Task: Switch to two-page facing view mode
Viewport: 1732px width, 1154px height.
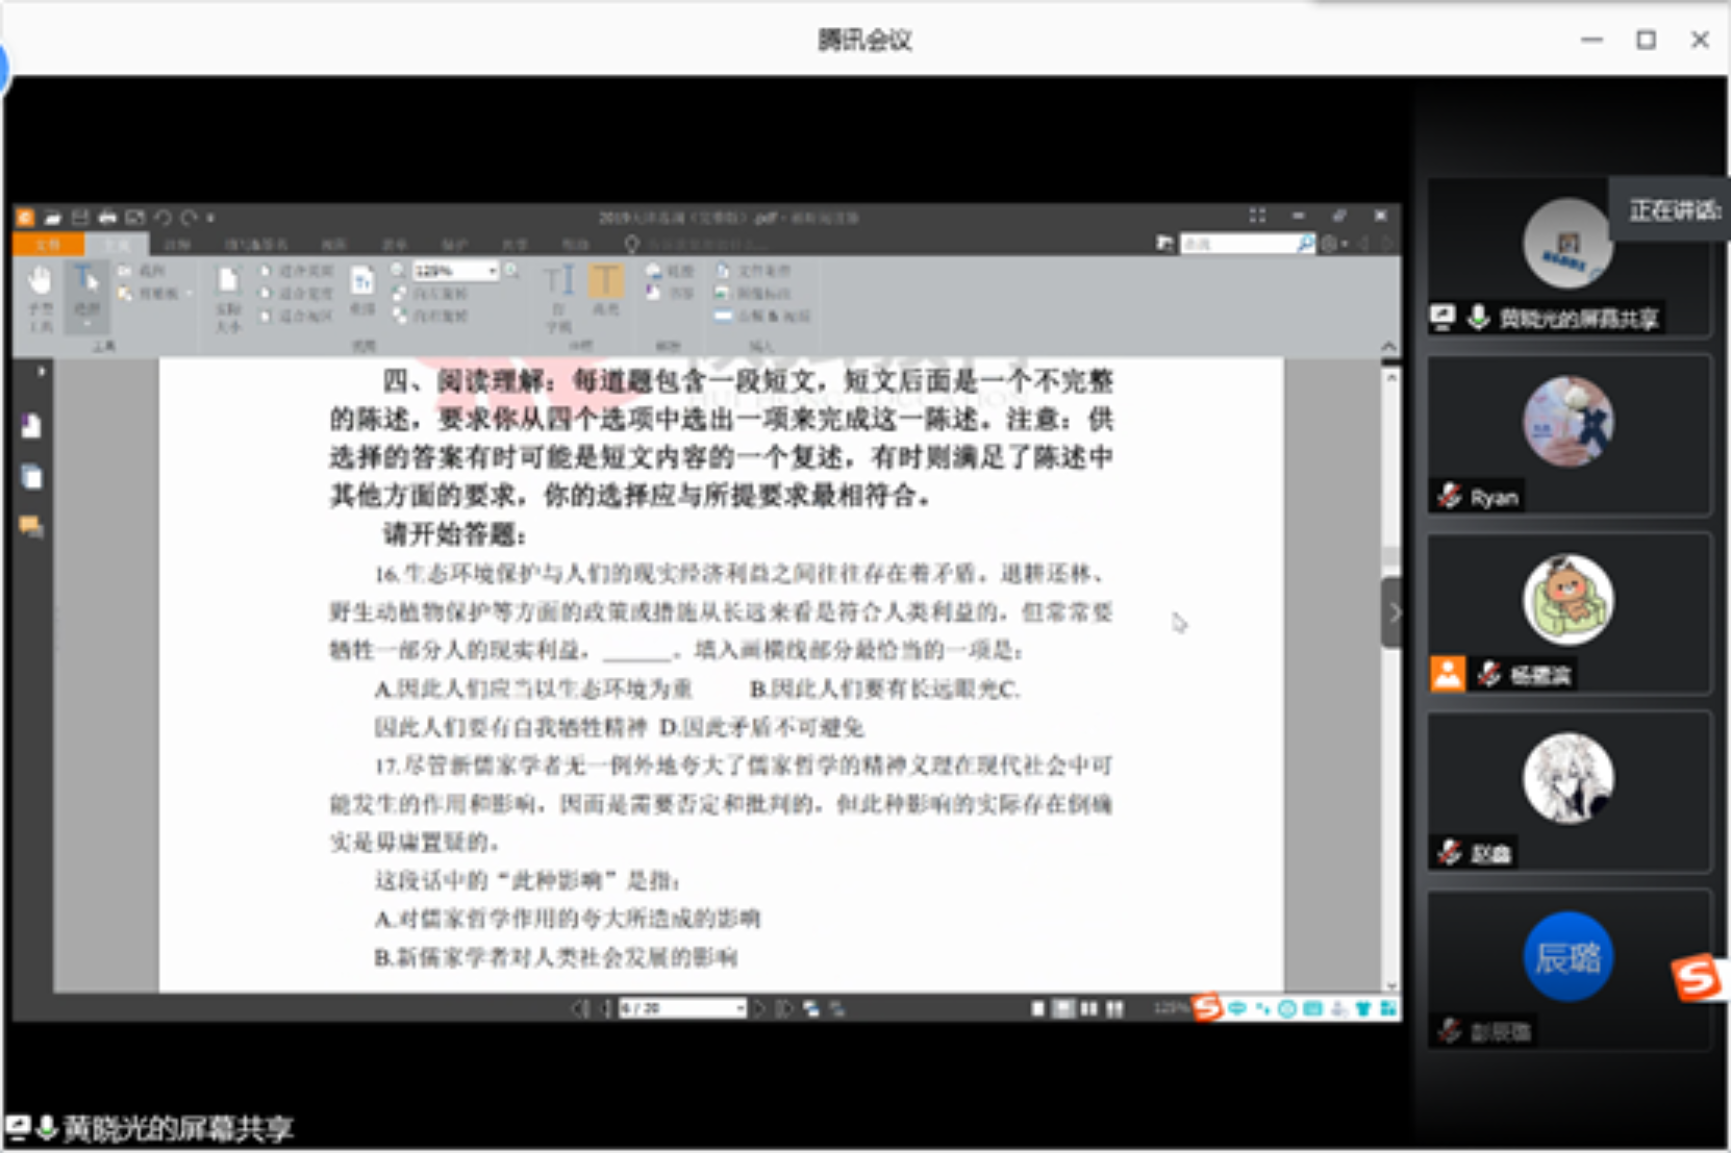Action: [1089, 1008]
